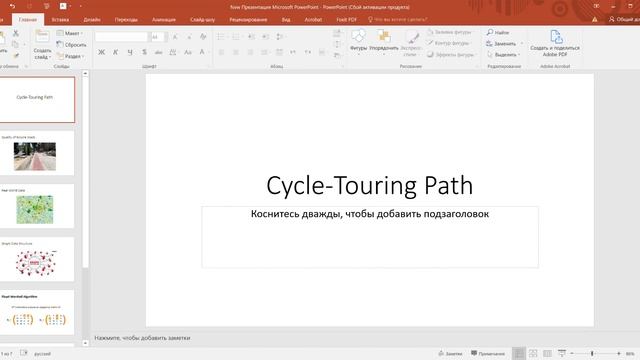
Task: Click decrease font size icon
Action: tap(189, 37)
